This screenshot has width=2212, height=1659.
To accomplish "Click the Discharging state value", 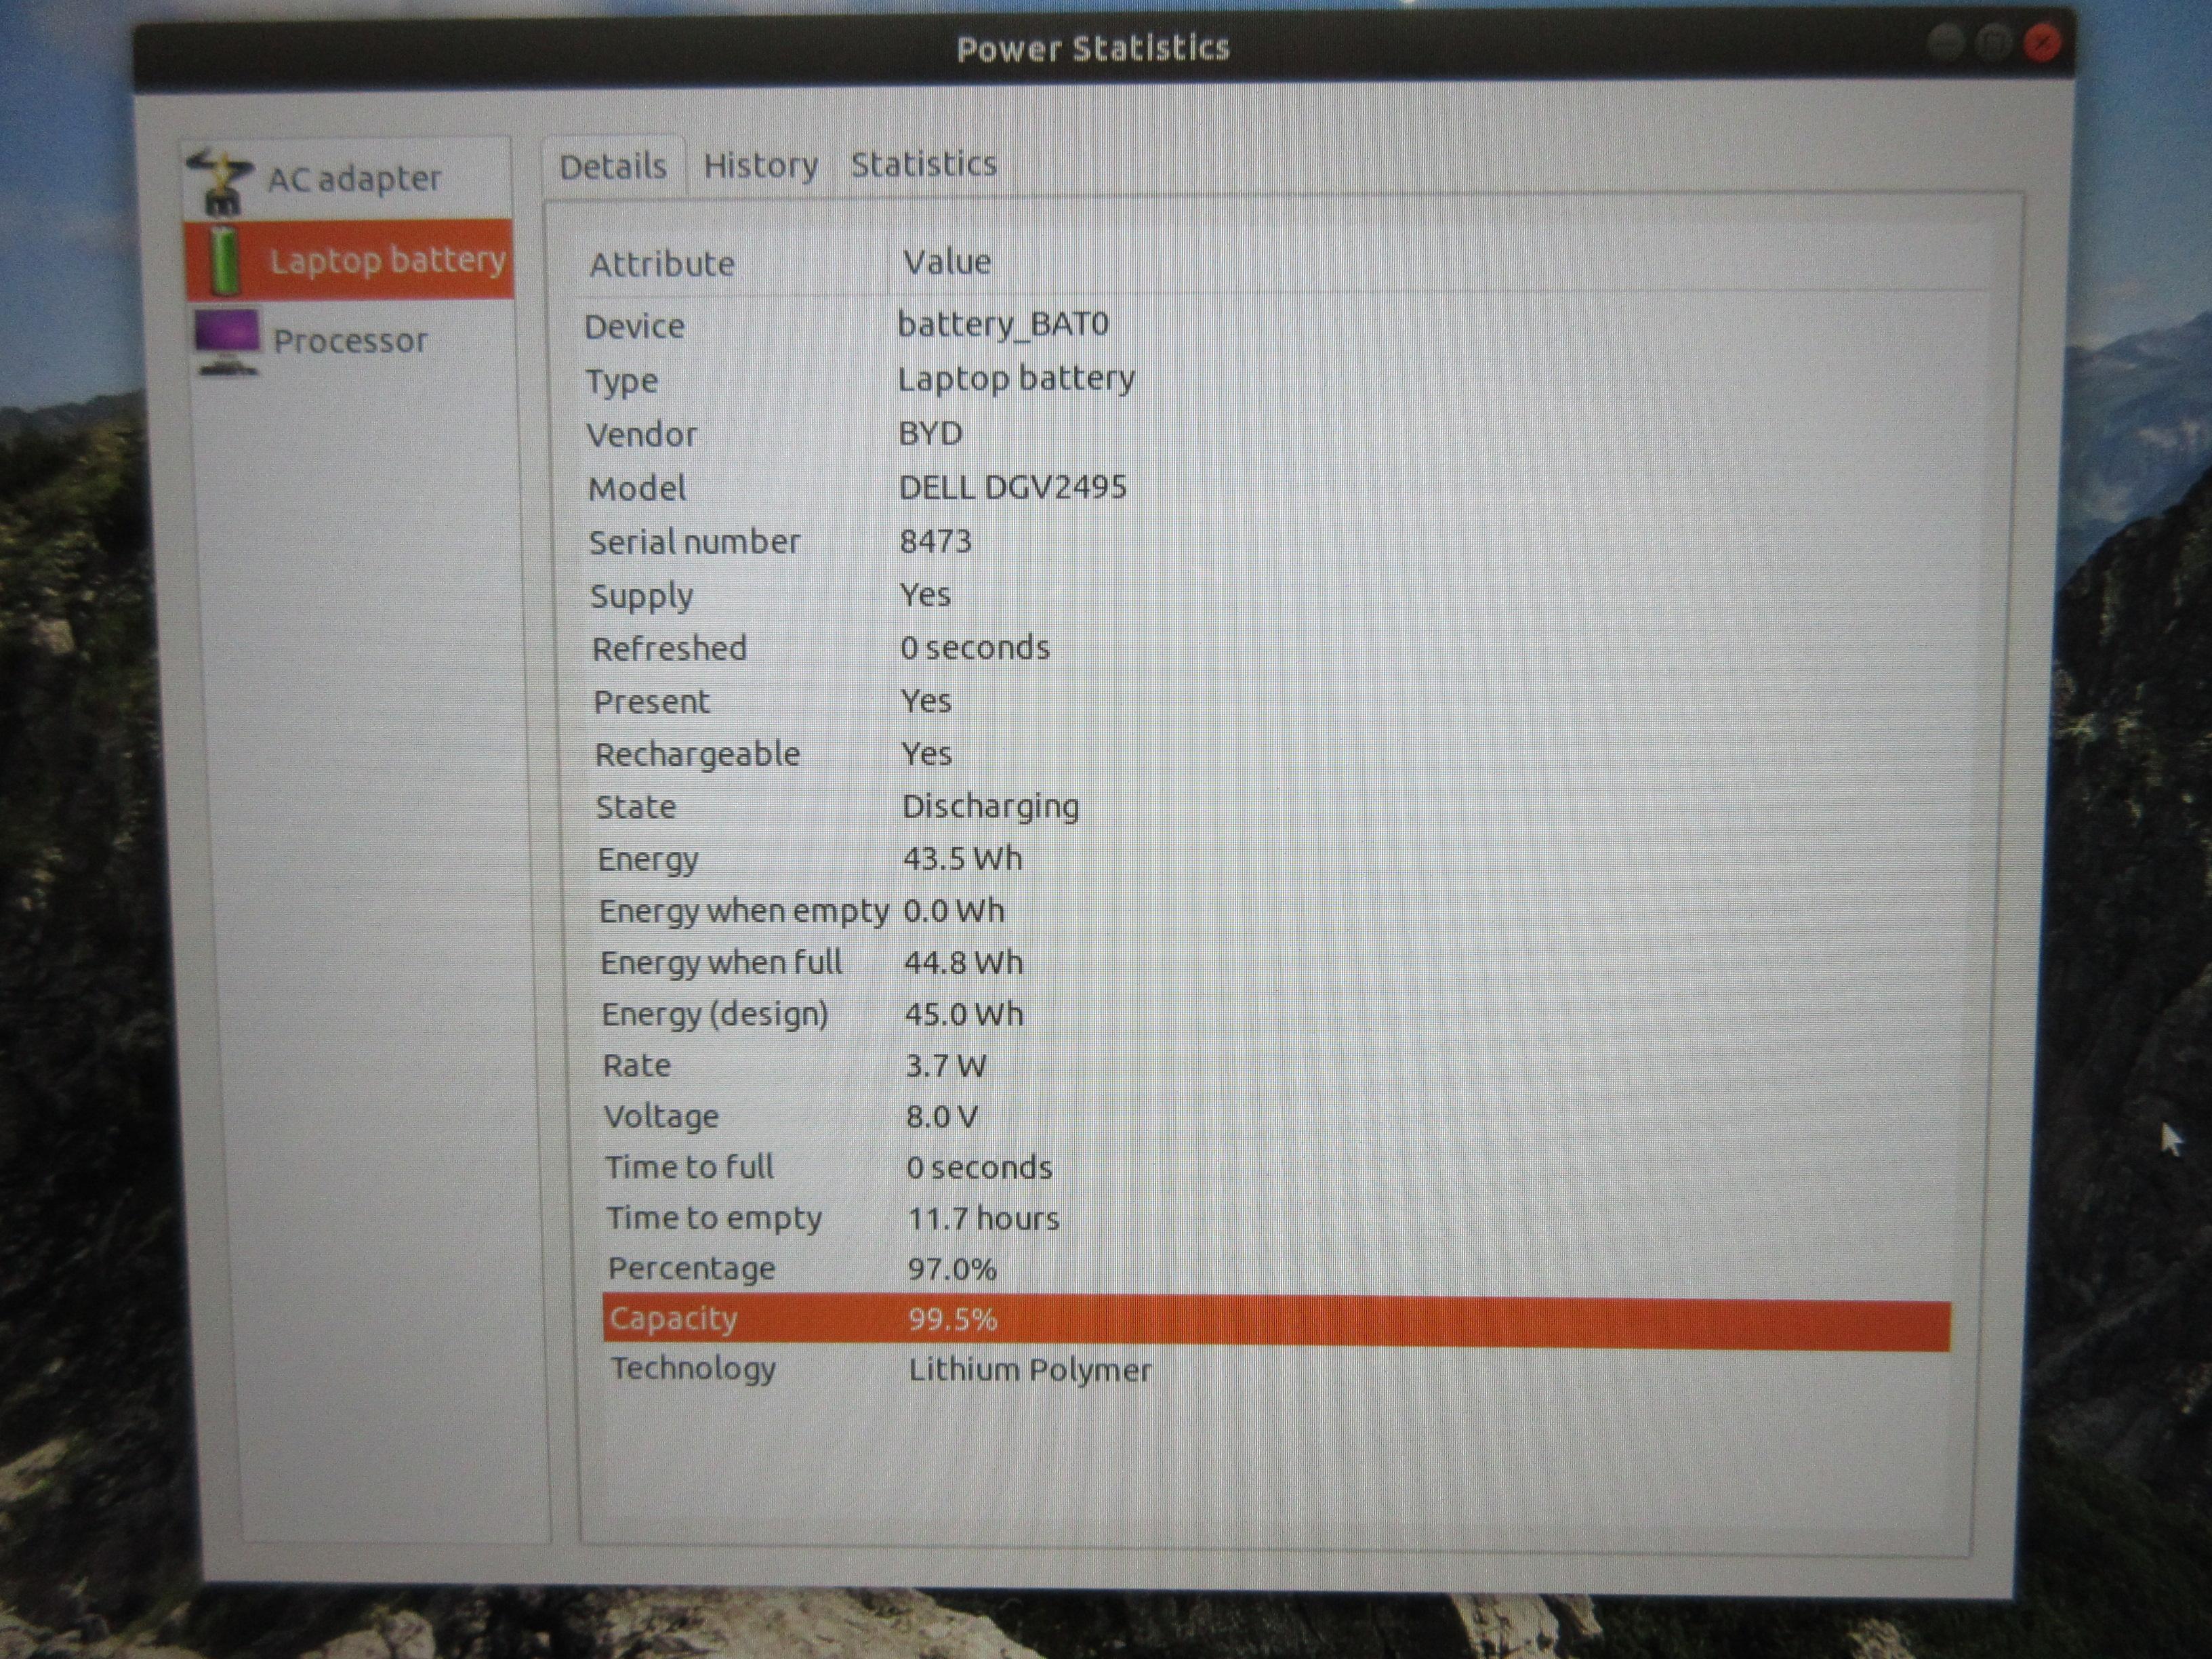I will click(990, 806).
